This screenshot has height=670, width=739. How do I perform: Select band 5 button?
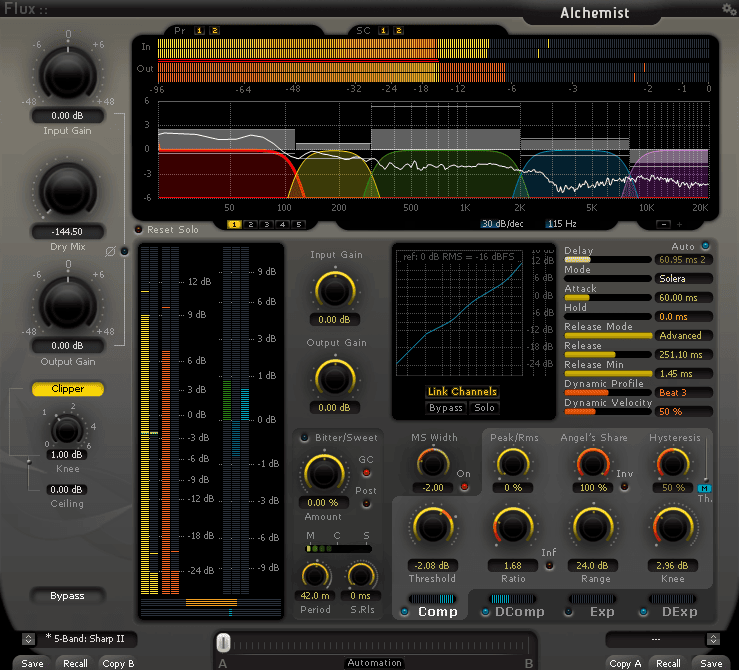pyautogui.click(x=299, y=224)
